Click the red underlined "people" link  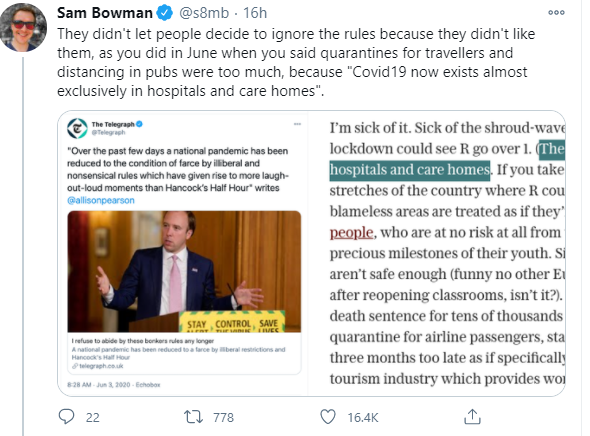point(351,232)
